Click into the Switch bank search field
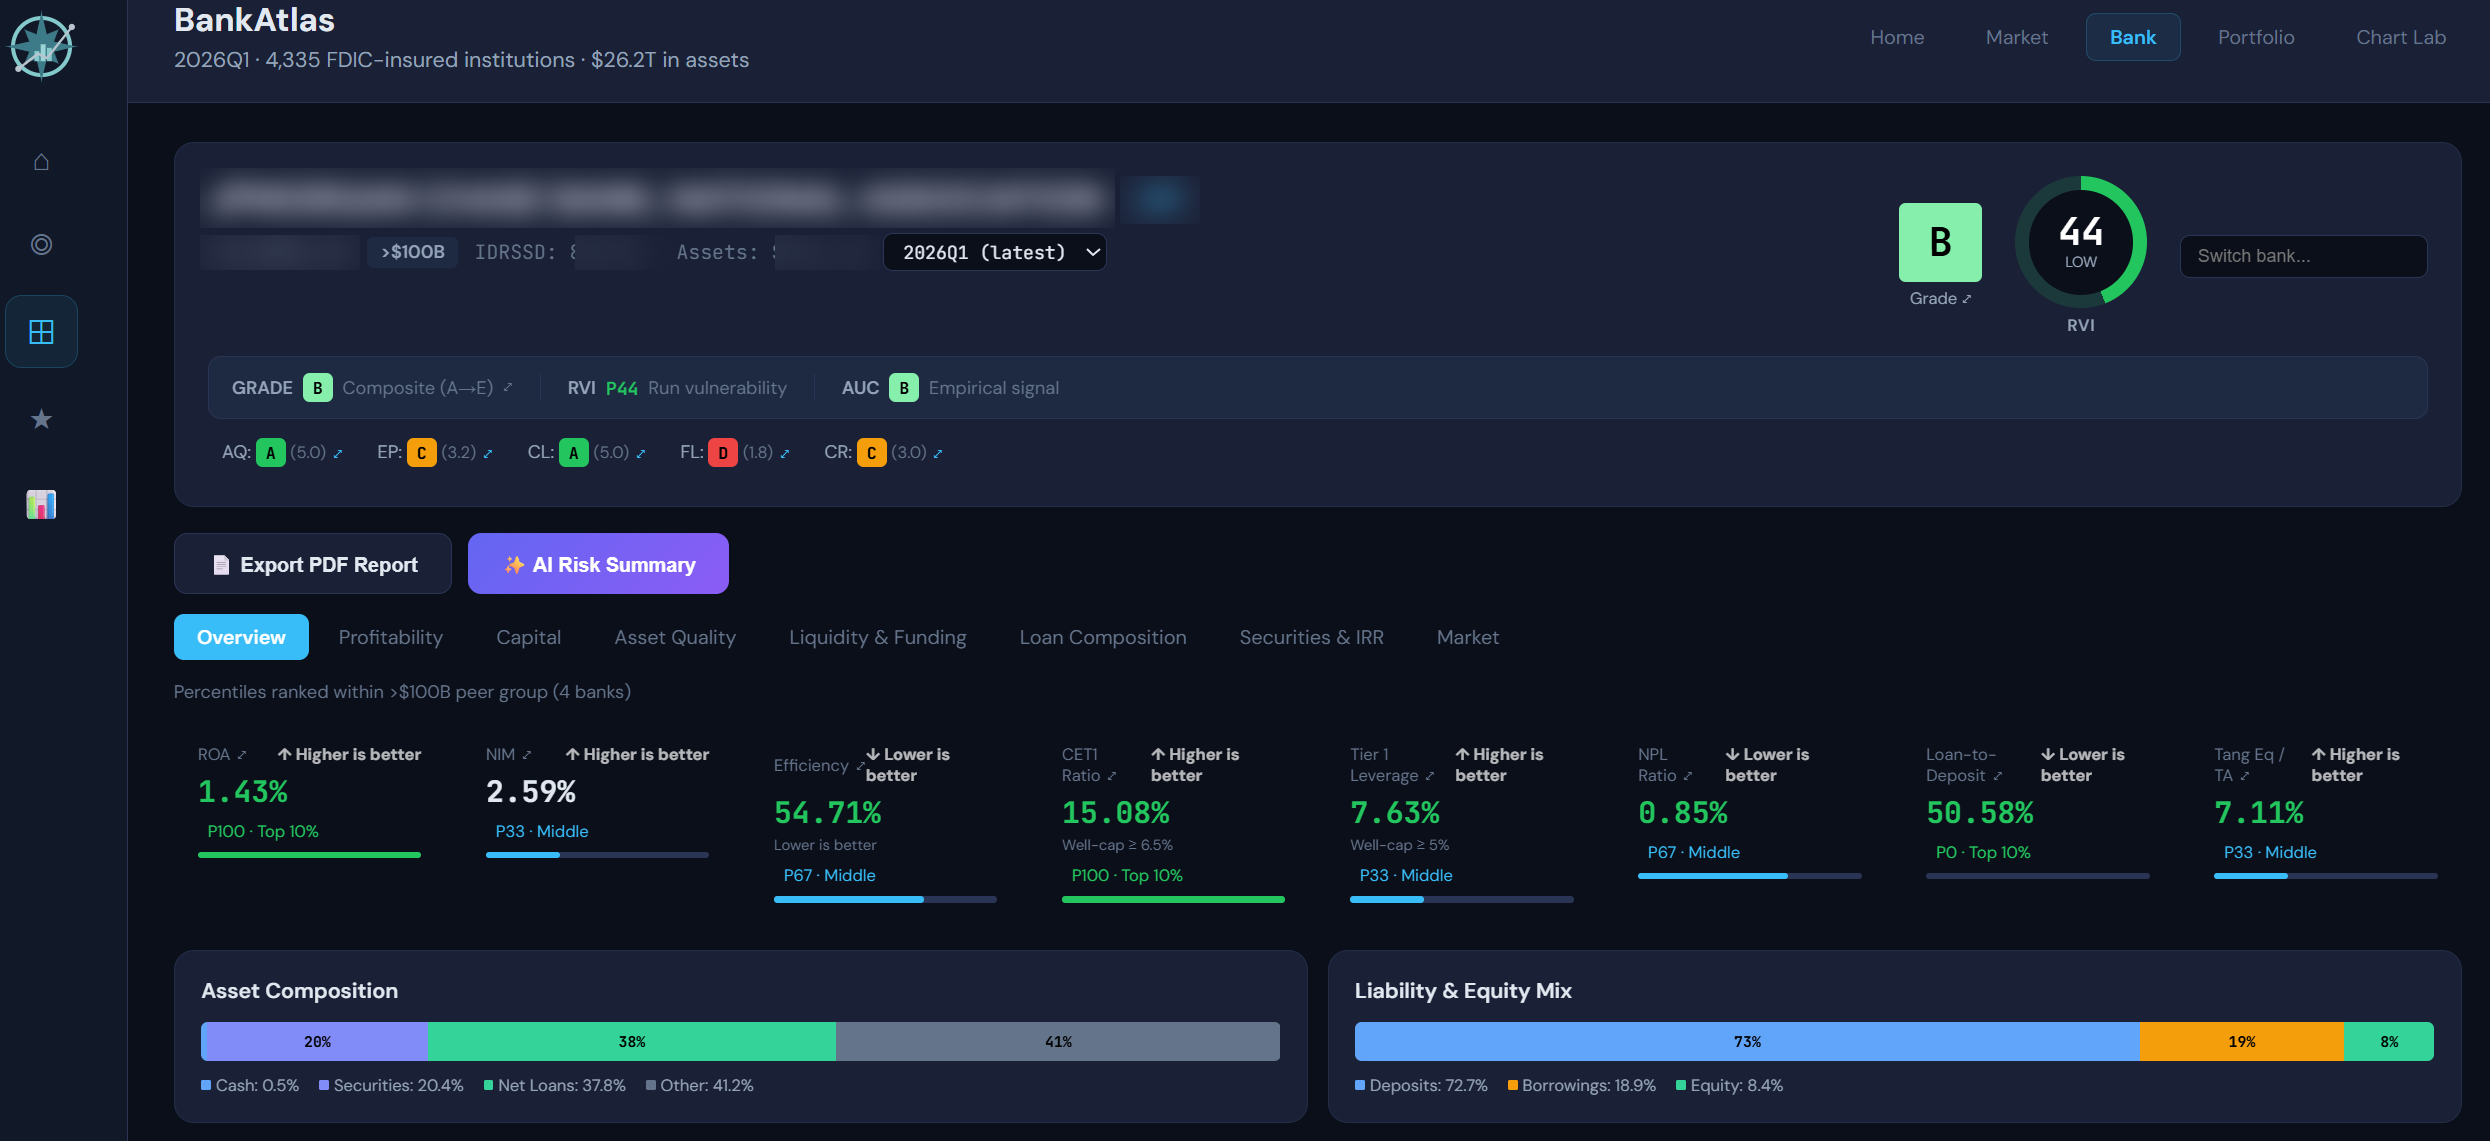Viewport: 2490px width, 1141px height. (x=2303, y=256)
